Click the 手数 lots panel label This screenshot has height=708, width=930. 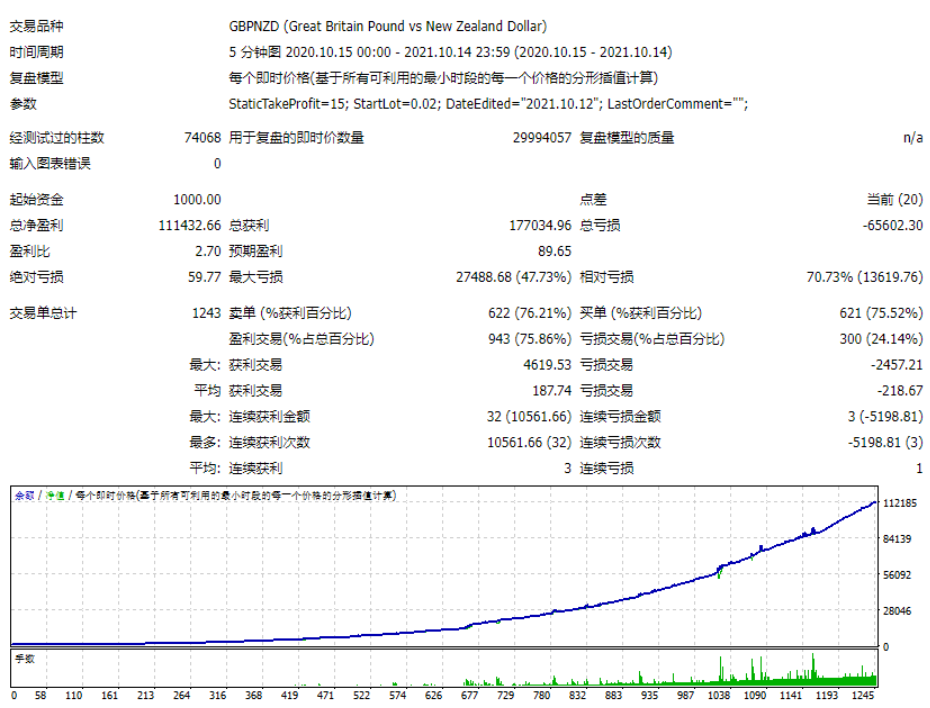(25, 659)
